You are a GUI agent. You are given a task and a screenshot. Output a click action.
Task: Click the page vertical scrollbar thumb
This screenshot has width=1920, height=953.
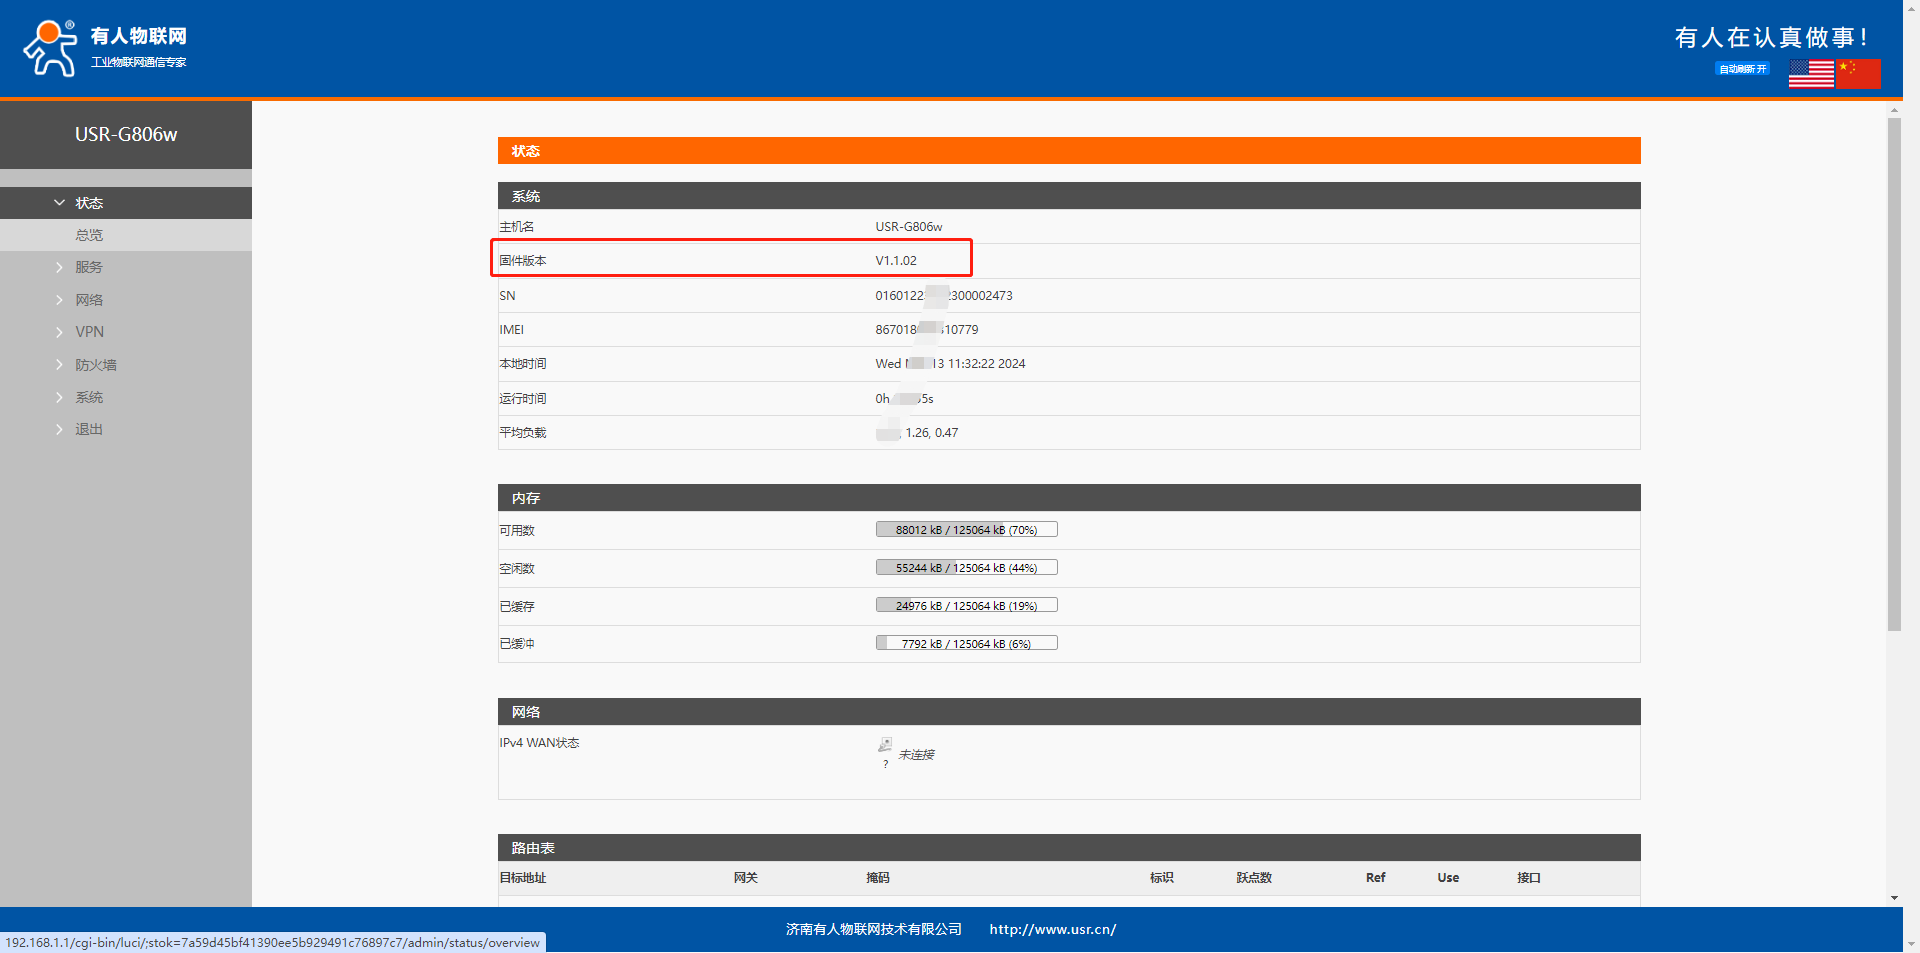(x=1894, y=375)
